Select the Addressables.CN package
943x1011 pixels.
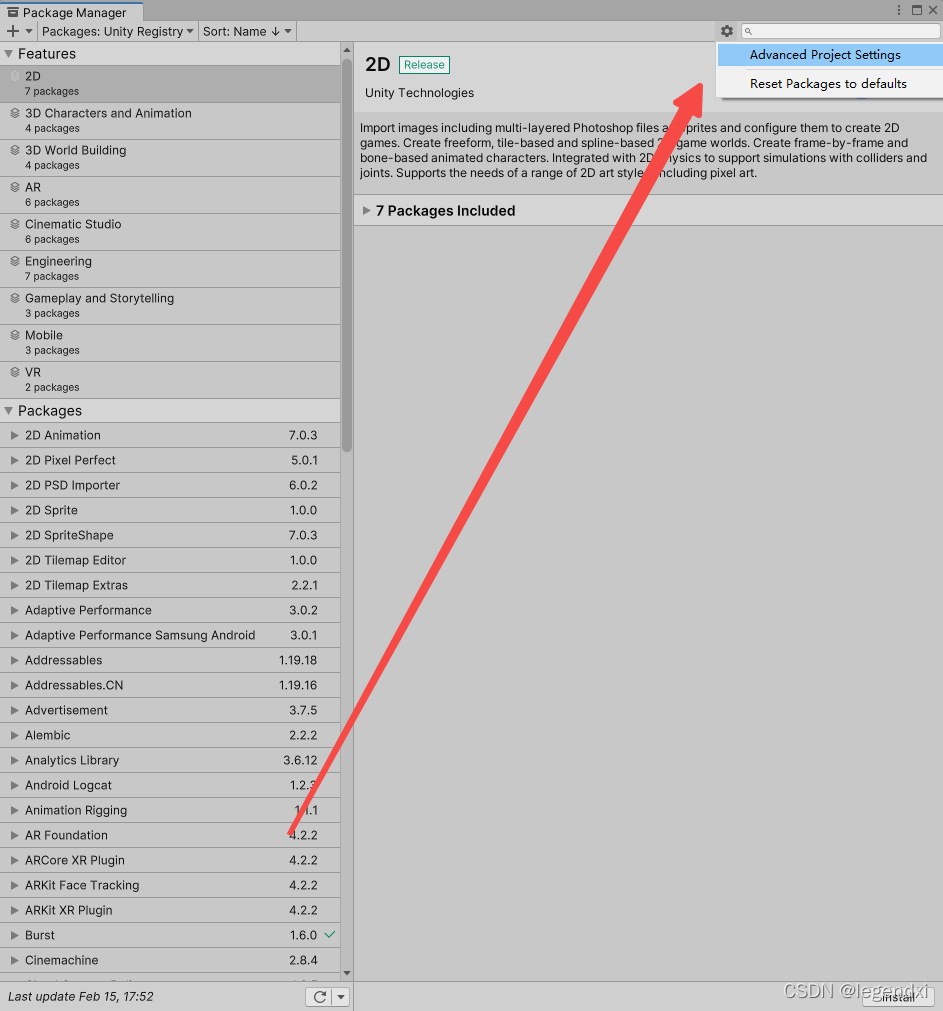coord(170,685)
